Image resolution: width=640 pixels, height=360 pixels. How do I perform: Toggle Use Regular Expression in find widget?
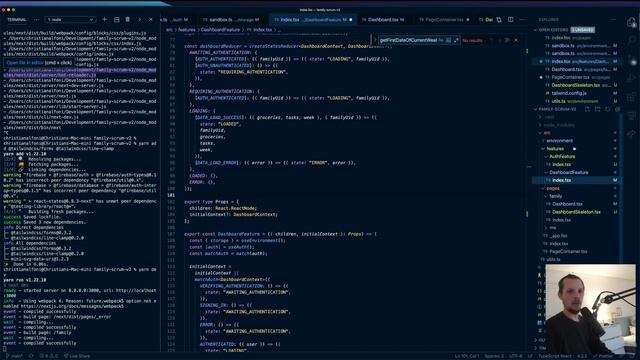click(456, 40)
